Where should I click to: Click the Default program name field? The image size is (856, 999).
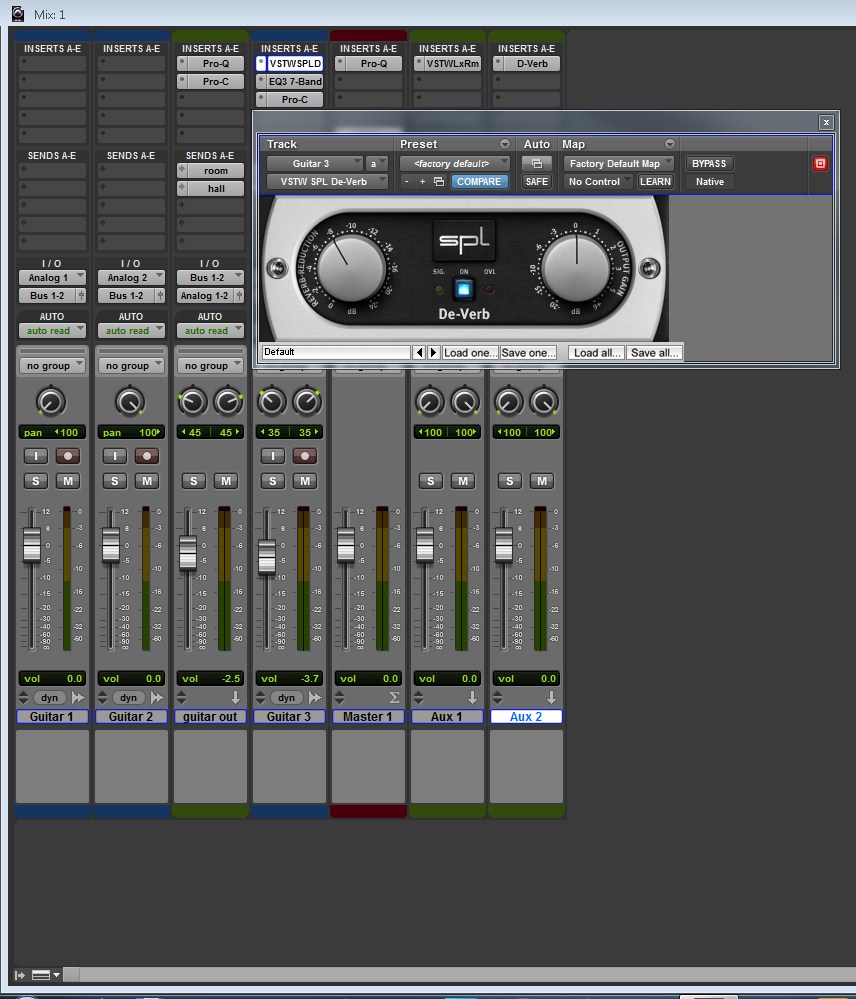tap(336, 352)
